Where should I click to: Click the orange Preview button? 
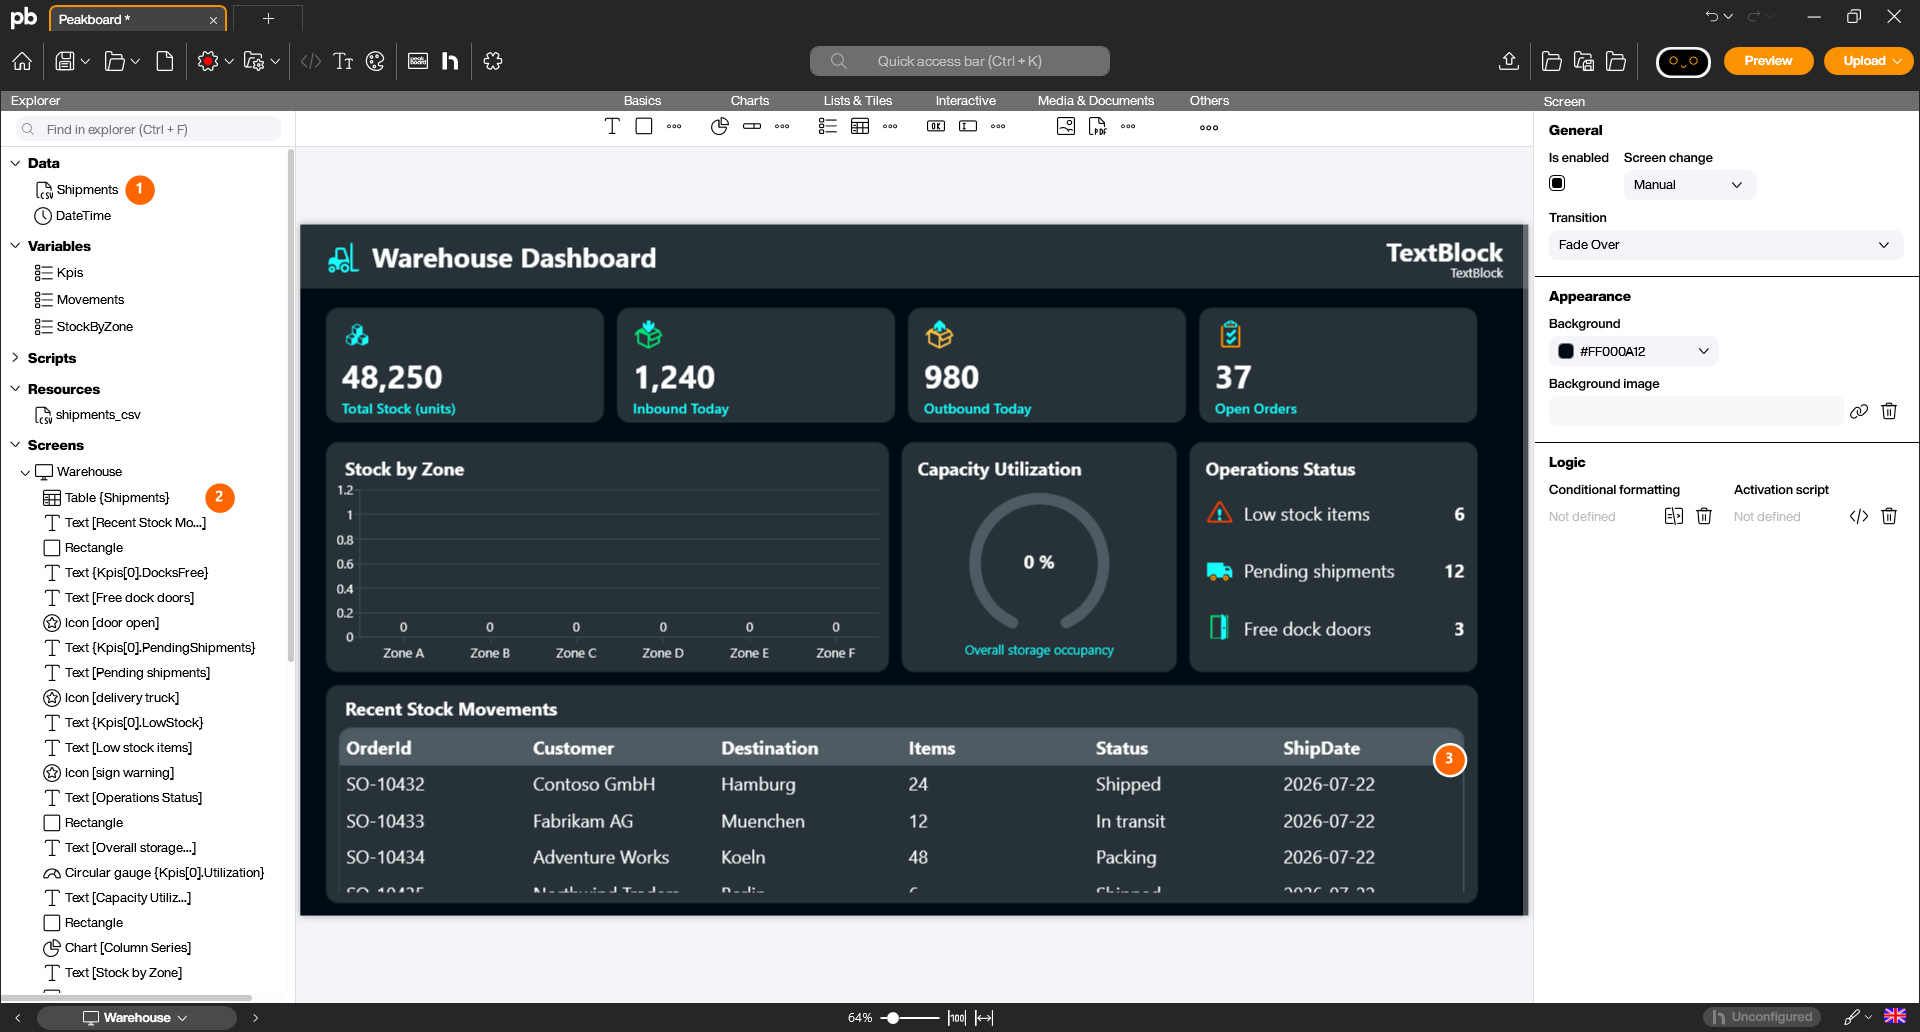(1768, 61)
